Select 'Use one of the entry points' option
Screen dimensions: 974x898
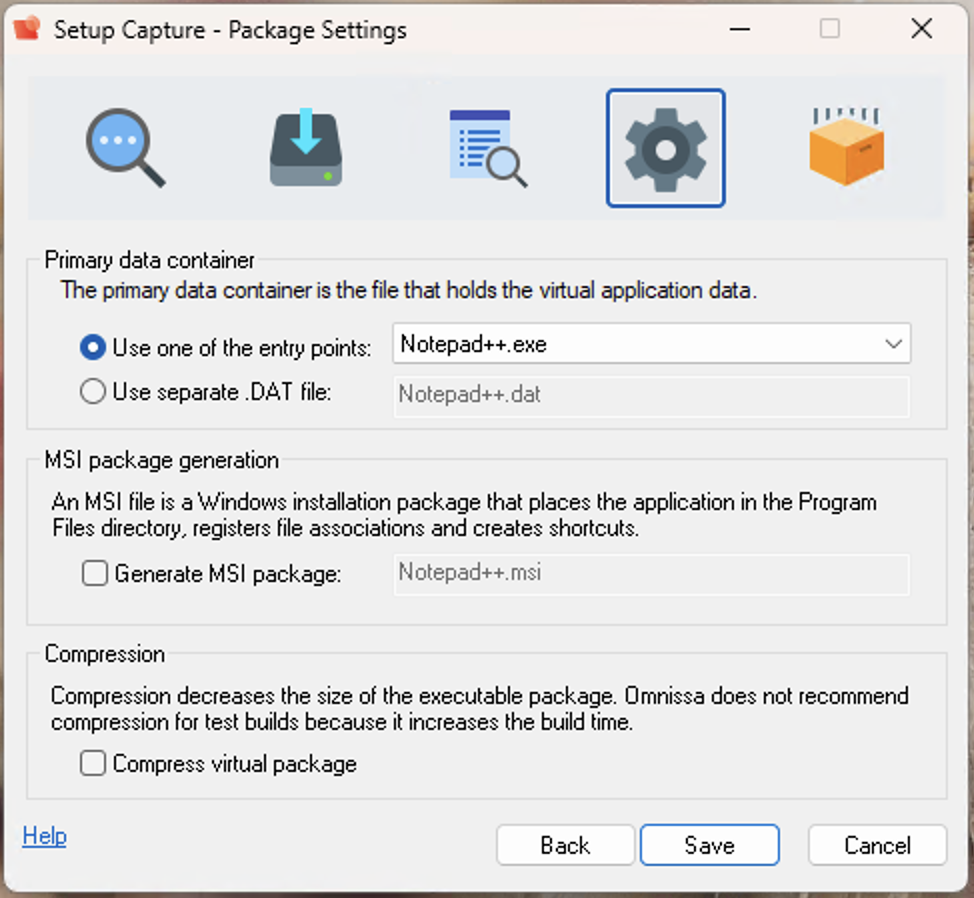click(92, 347)
